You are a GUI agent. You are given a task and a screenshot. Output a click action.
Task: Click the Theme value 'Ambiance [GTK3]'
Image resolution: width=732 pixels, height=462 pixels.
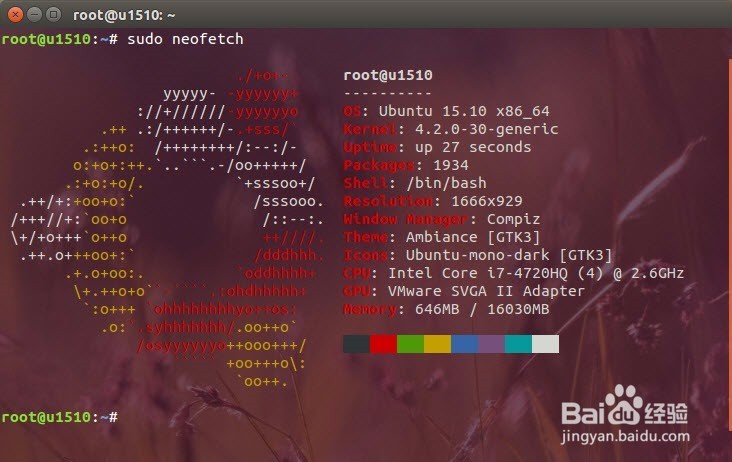tap(473, 237)
